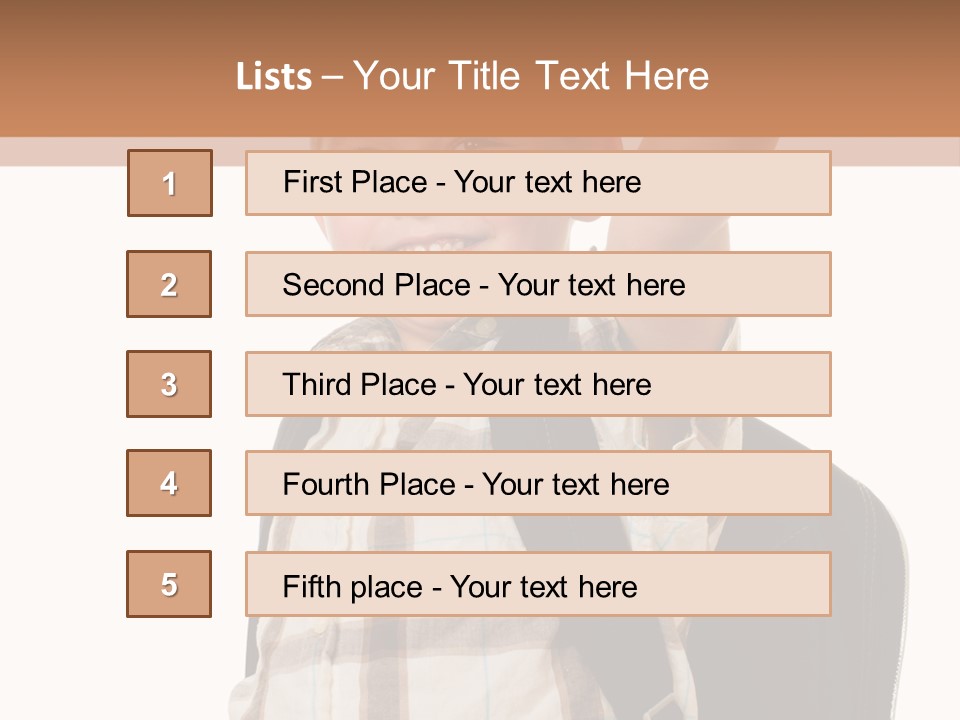Image resolution: width=960 pixels, height=720 pixels.
Task: Select the number 4 box
Action: click(x=169, y=483)
